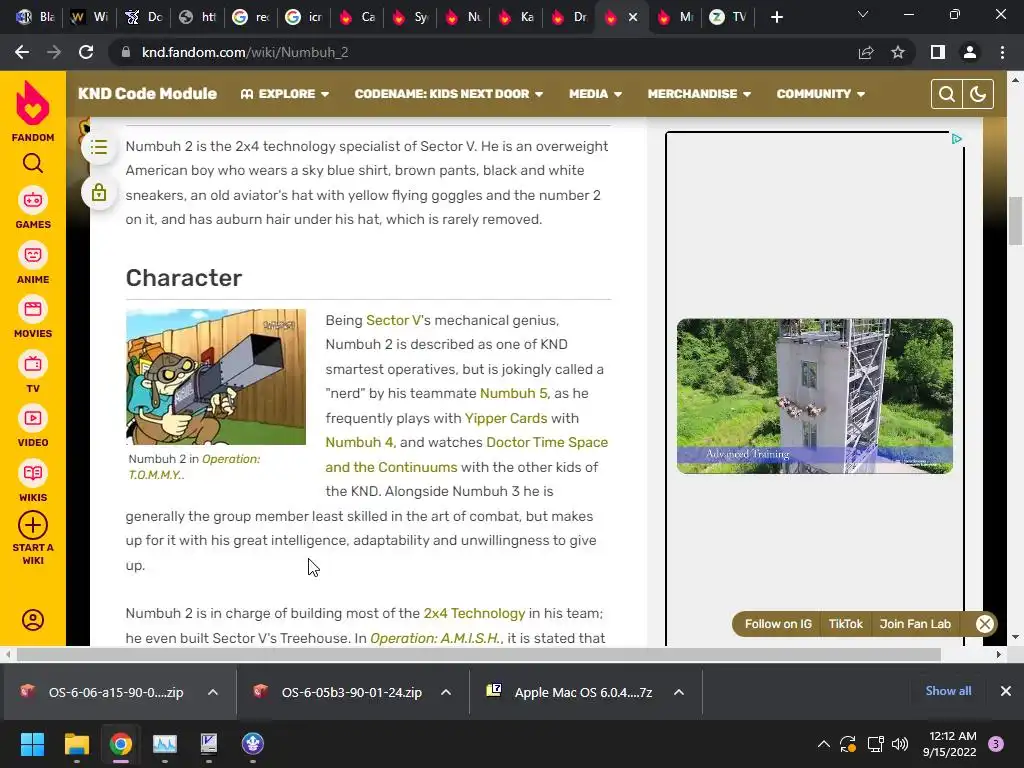Switch to the Ka browser tab

click(517, 17)
